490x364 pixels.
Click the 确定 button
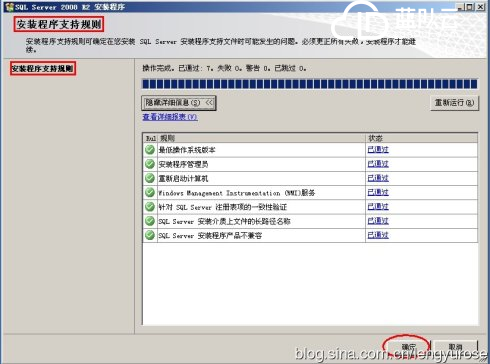pyautogui.click(x=408, y=347)
